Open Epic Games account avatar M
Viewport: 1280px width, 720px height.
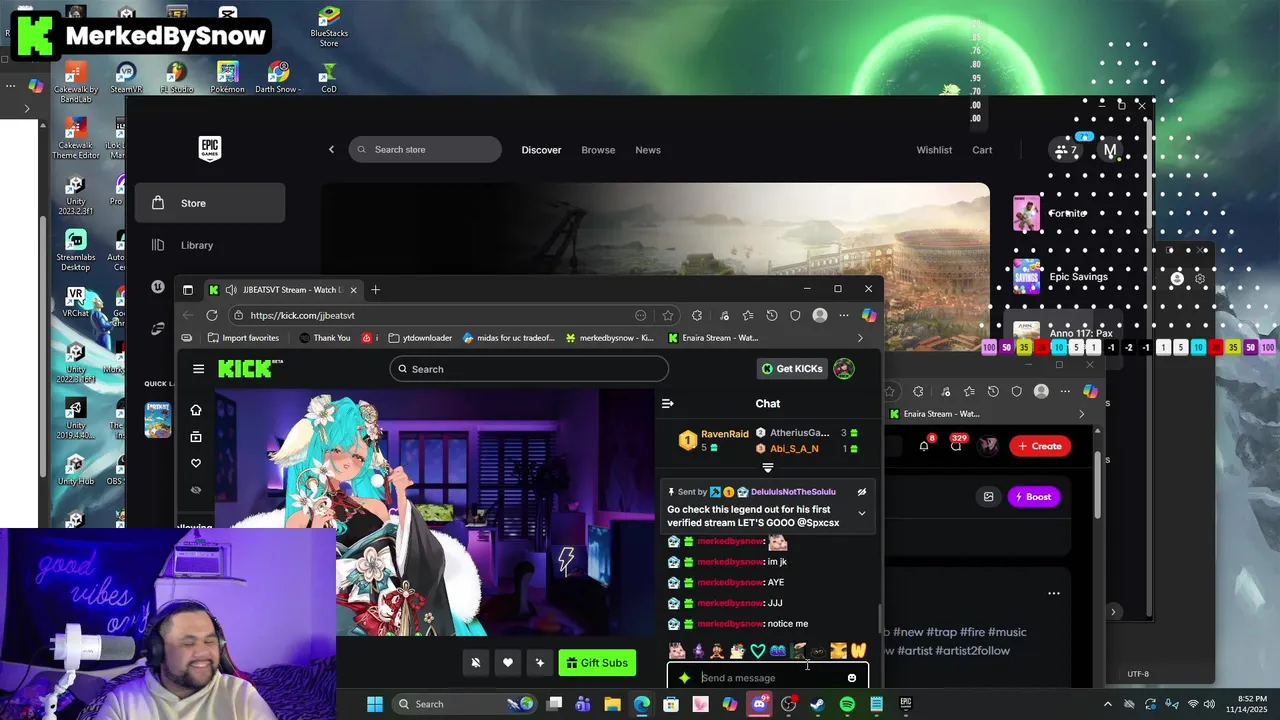point(1110,151)
